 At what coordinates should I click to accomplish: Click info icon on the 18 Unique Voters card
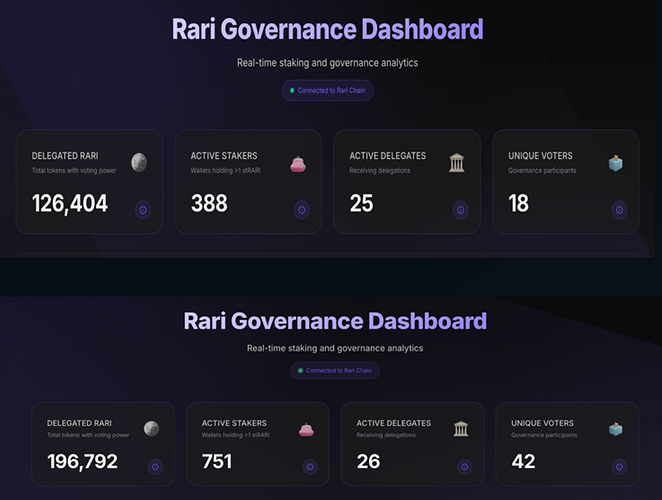[619, 210]
